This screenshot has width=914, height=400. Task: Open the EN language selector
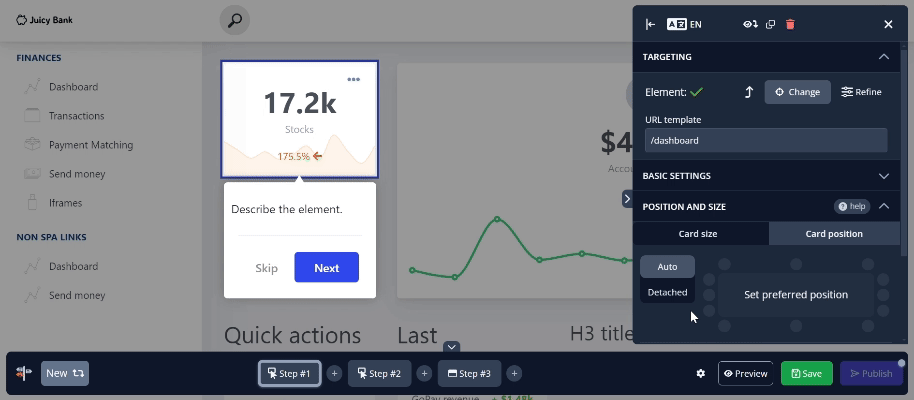pyautogui.click(x=684, y=24)
